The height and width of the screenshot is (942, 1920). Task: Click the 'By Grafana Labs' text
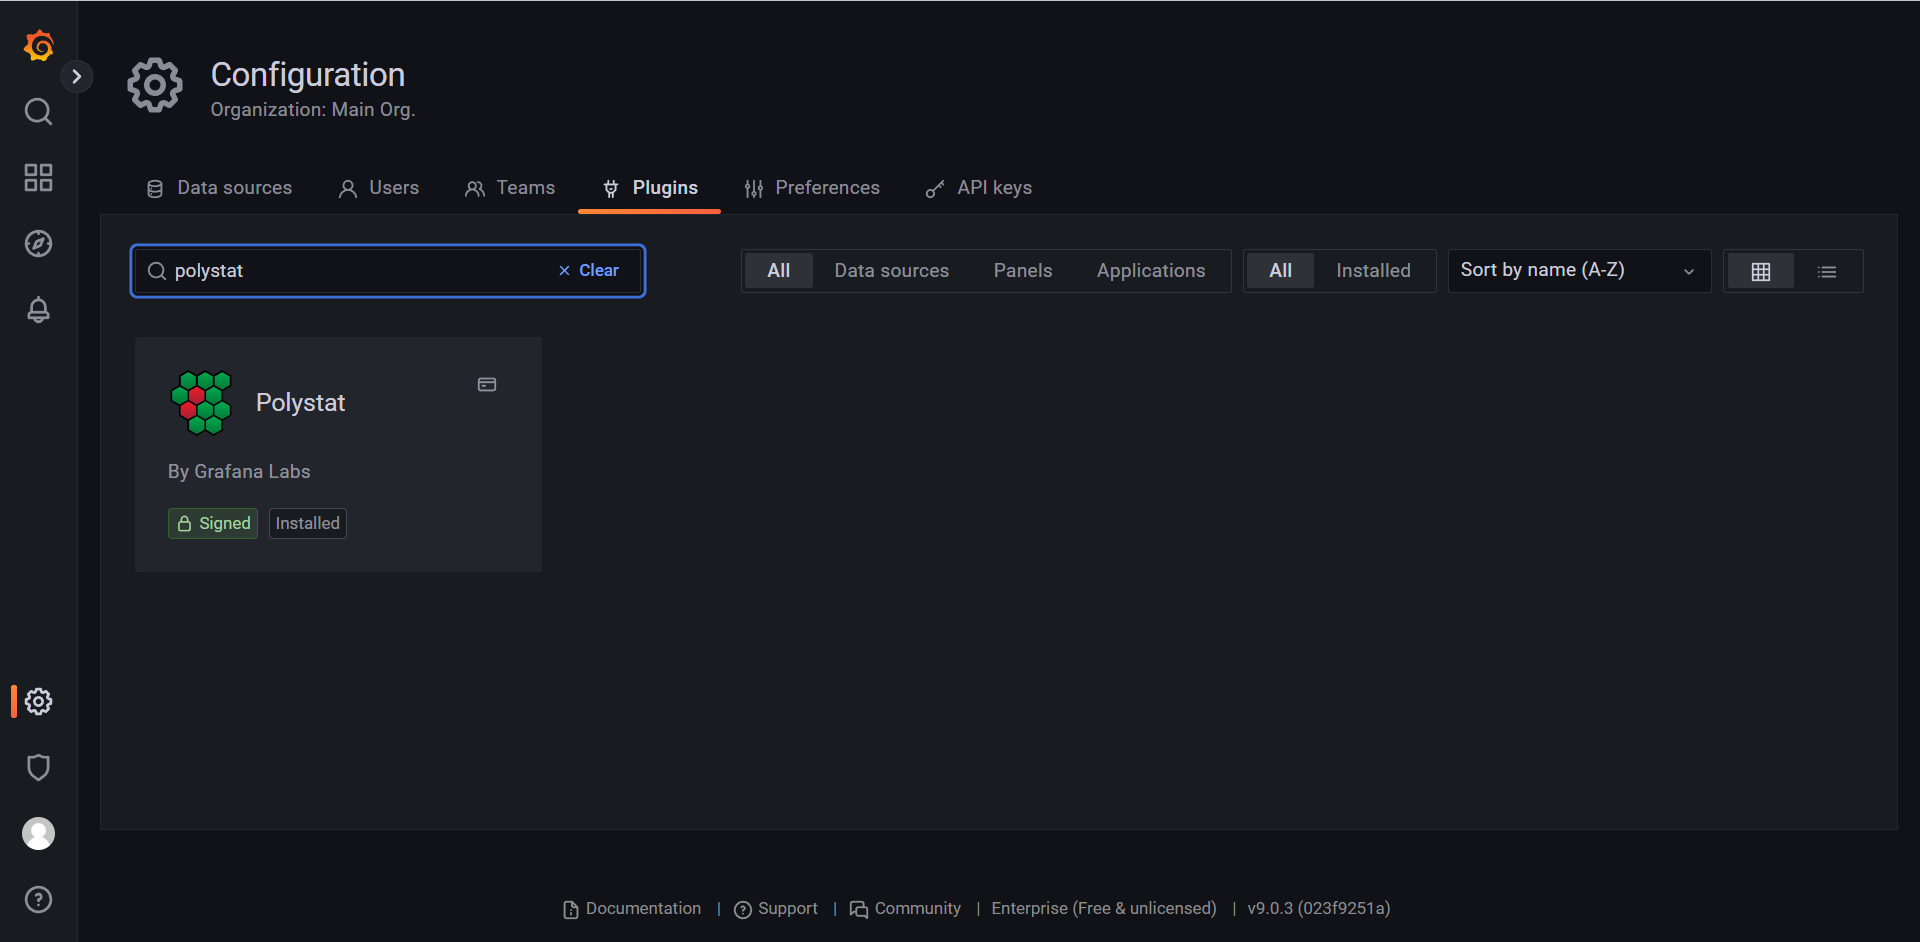pyautogui.click(x=239, y=472)
